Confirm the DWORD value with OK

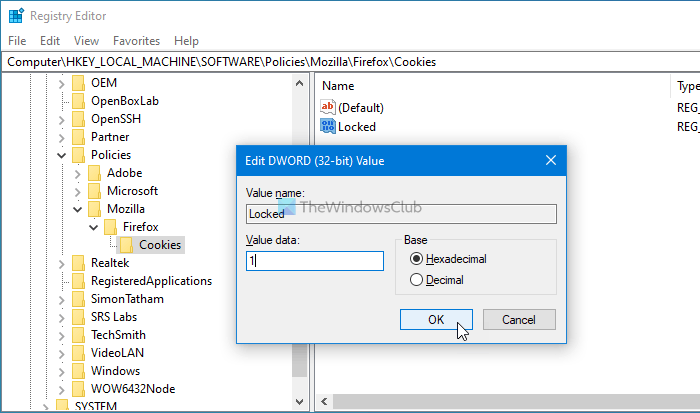point(436,320)
